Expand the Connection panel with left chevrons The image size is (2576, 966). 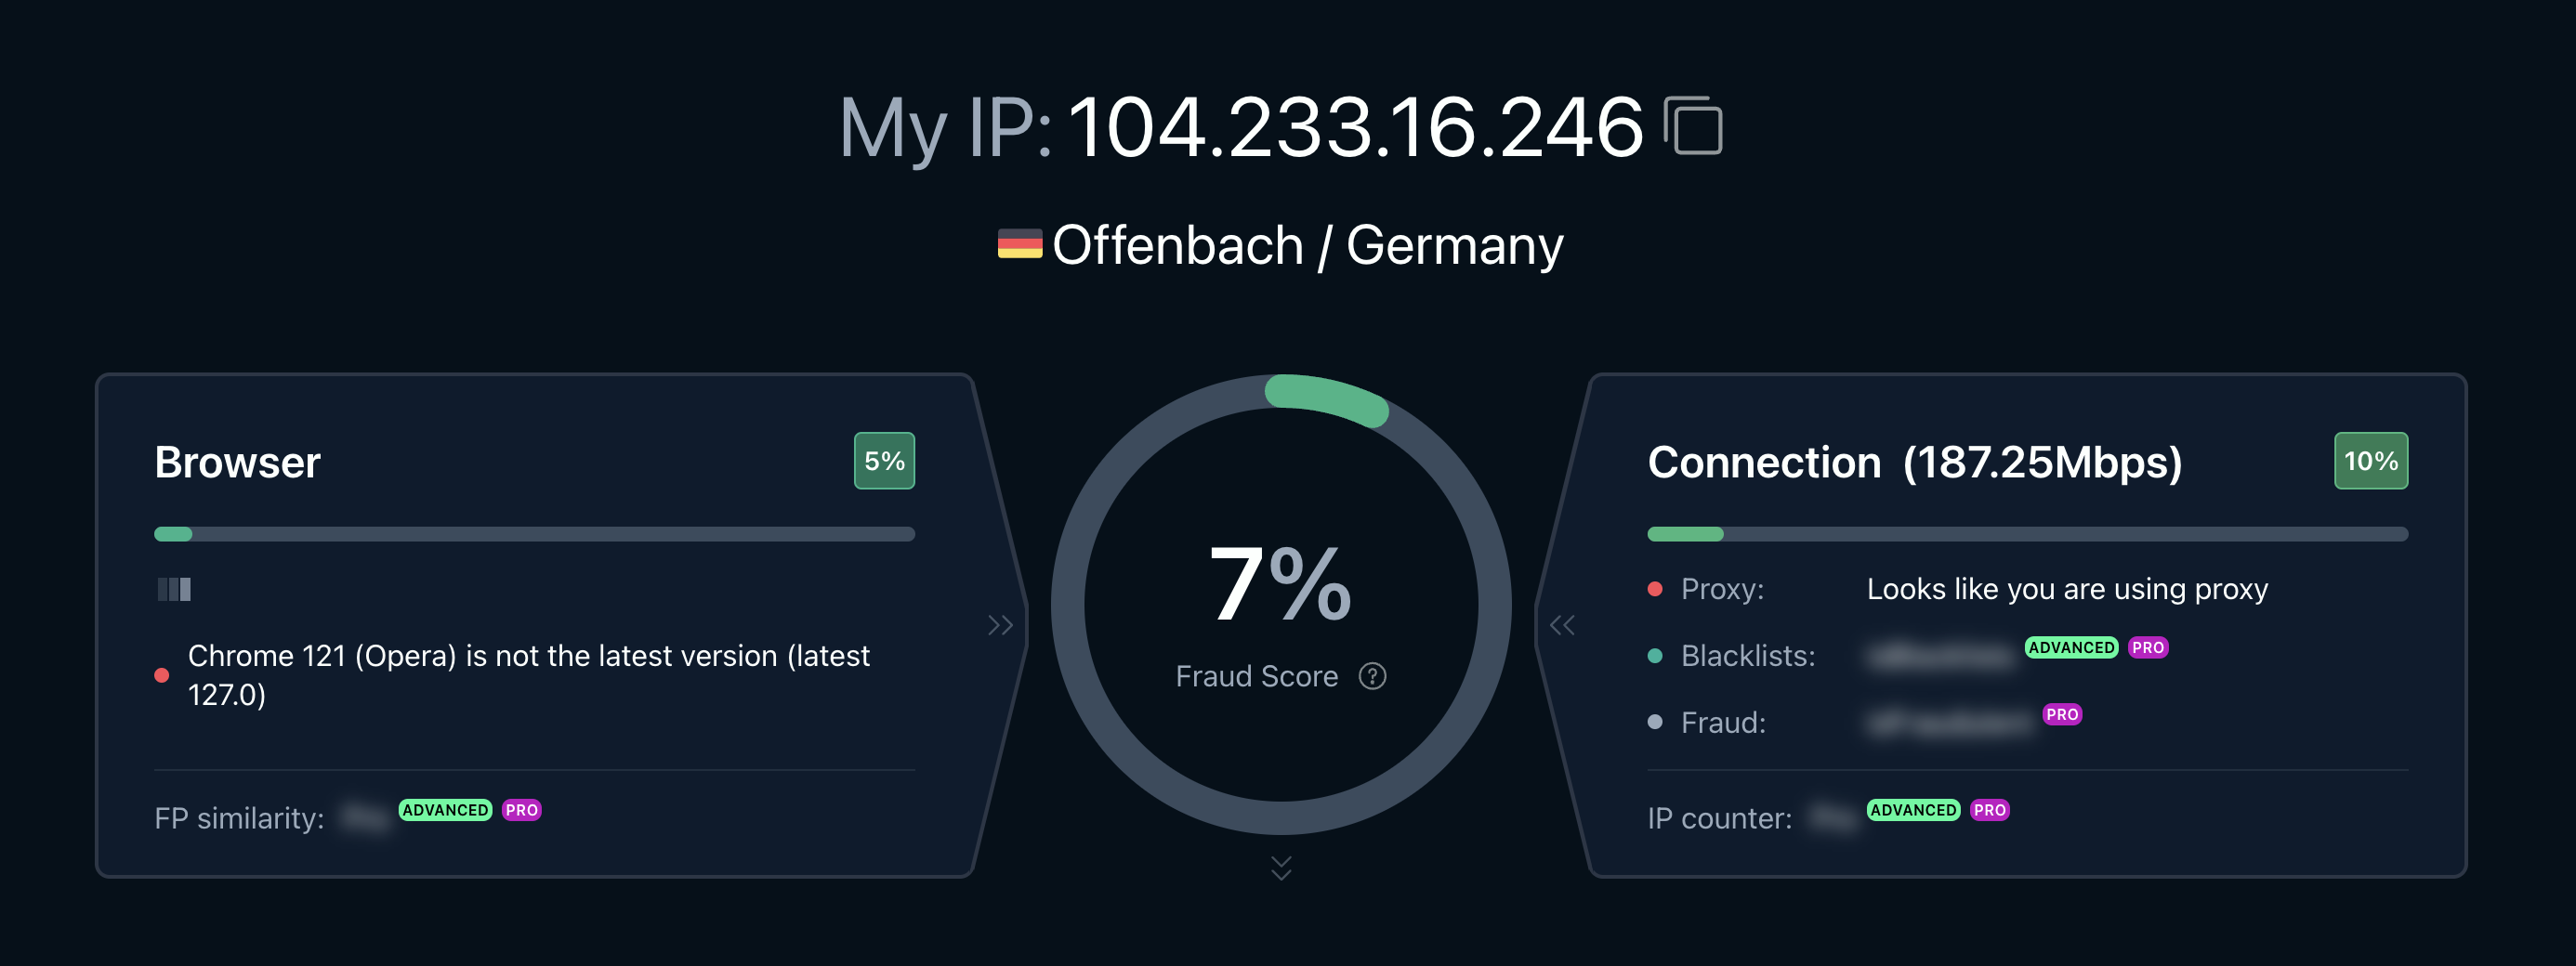click(1562, 625)
